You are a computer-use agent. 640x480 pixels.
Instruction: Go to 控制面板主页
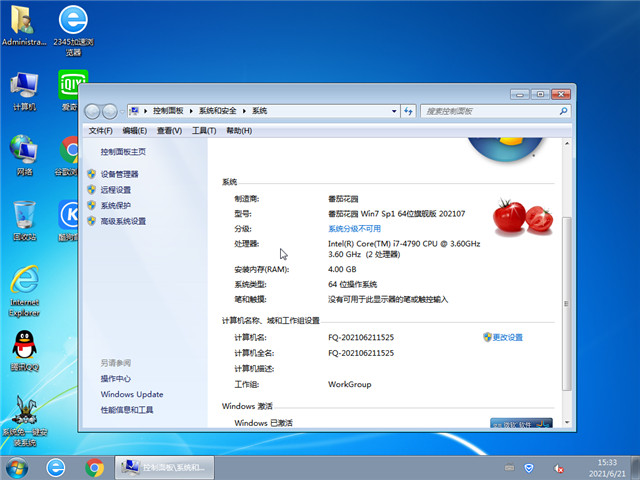coord(123,151)
